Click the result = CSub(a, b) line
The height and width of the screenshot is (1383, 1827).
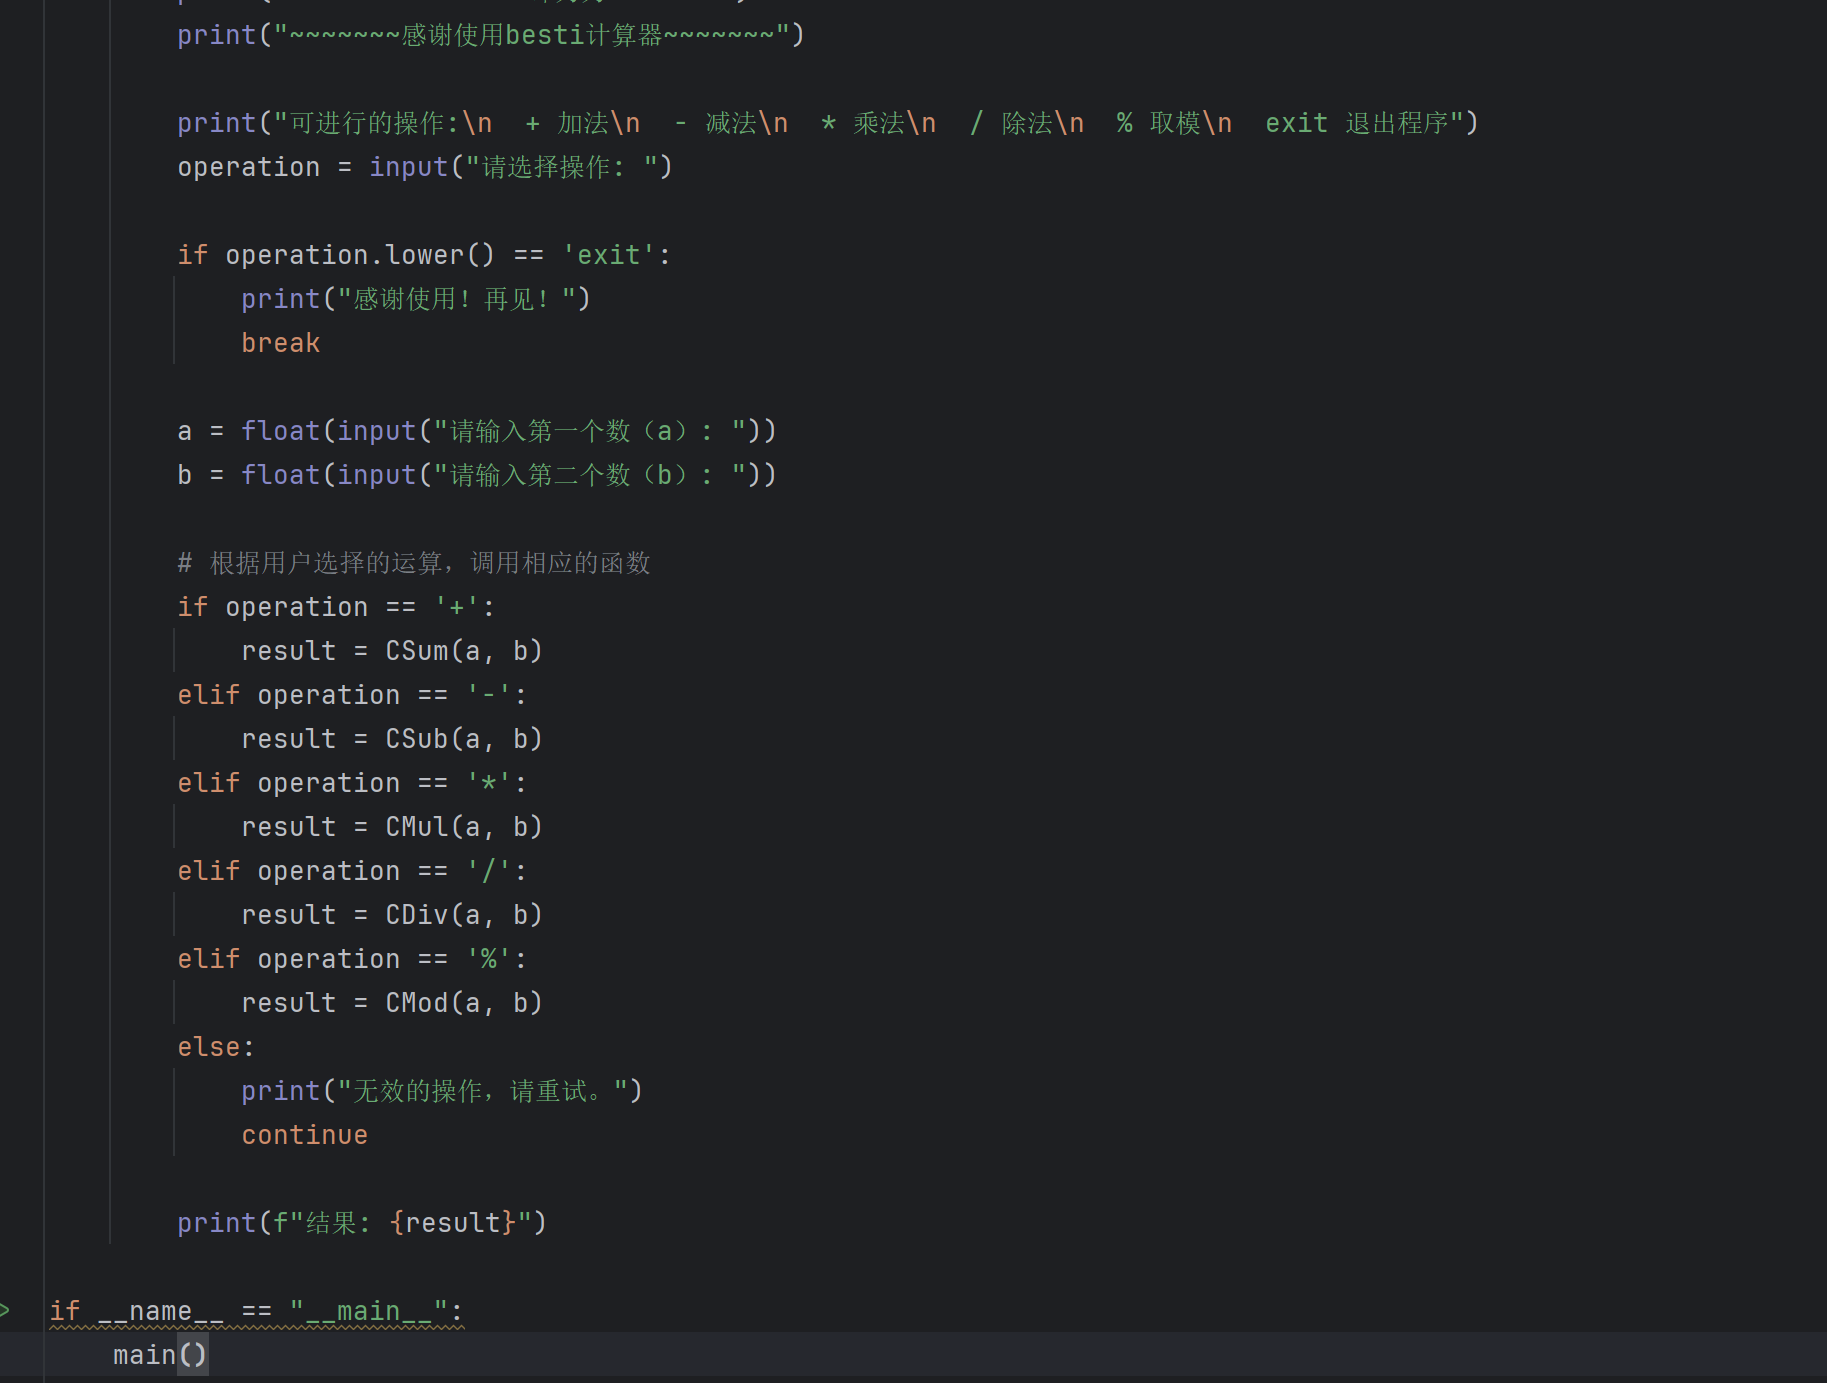392,739
